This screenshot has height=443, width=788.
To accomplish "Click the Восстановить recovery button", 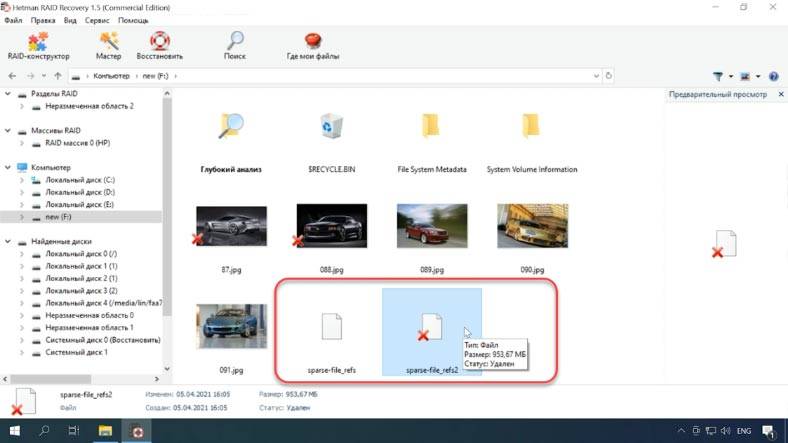I will point(160,46).
